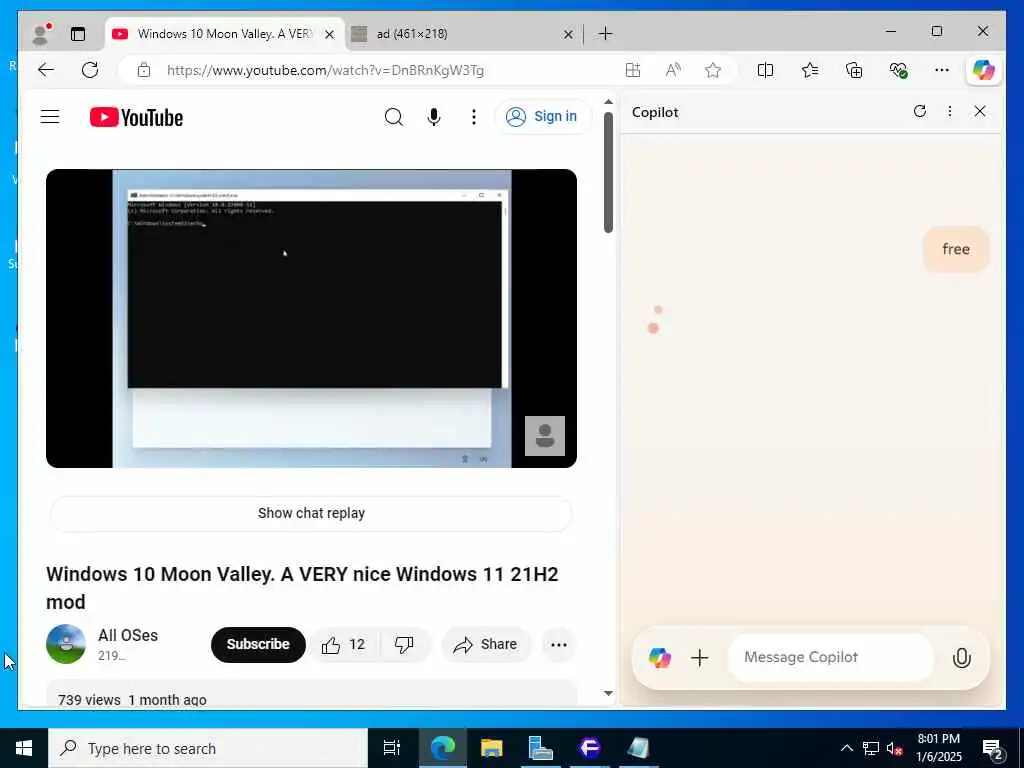Click the video title heading text
The width and height of the screenshot is (1024, 768).
(x=302, y=588)
